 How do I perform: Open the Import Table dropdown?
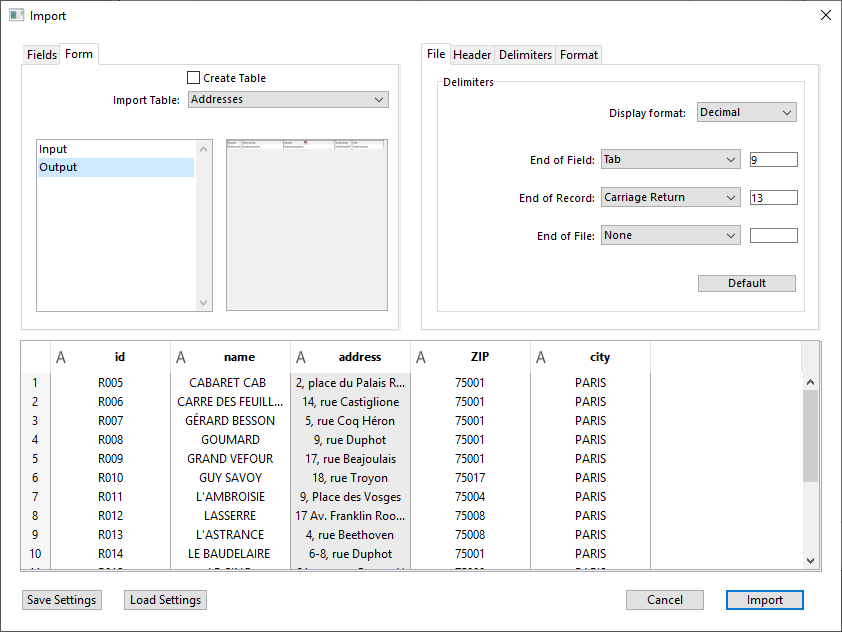point(287,100)
